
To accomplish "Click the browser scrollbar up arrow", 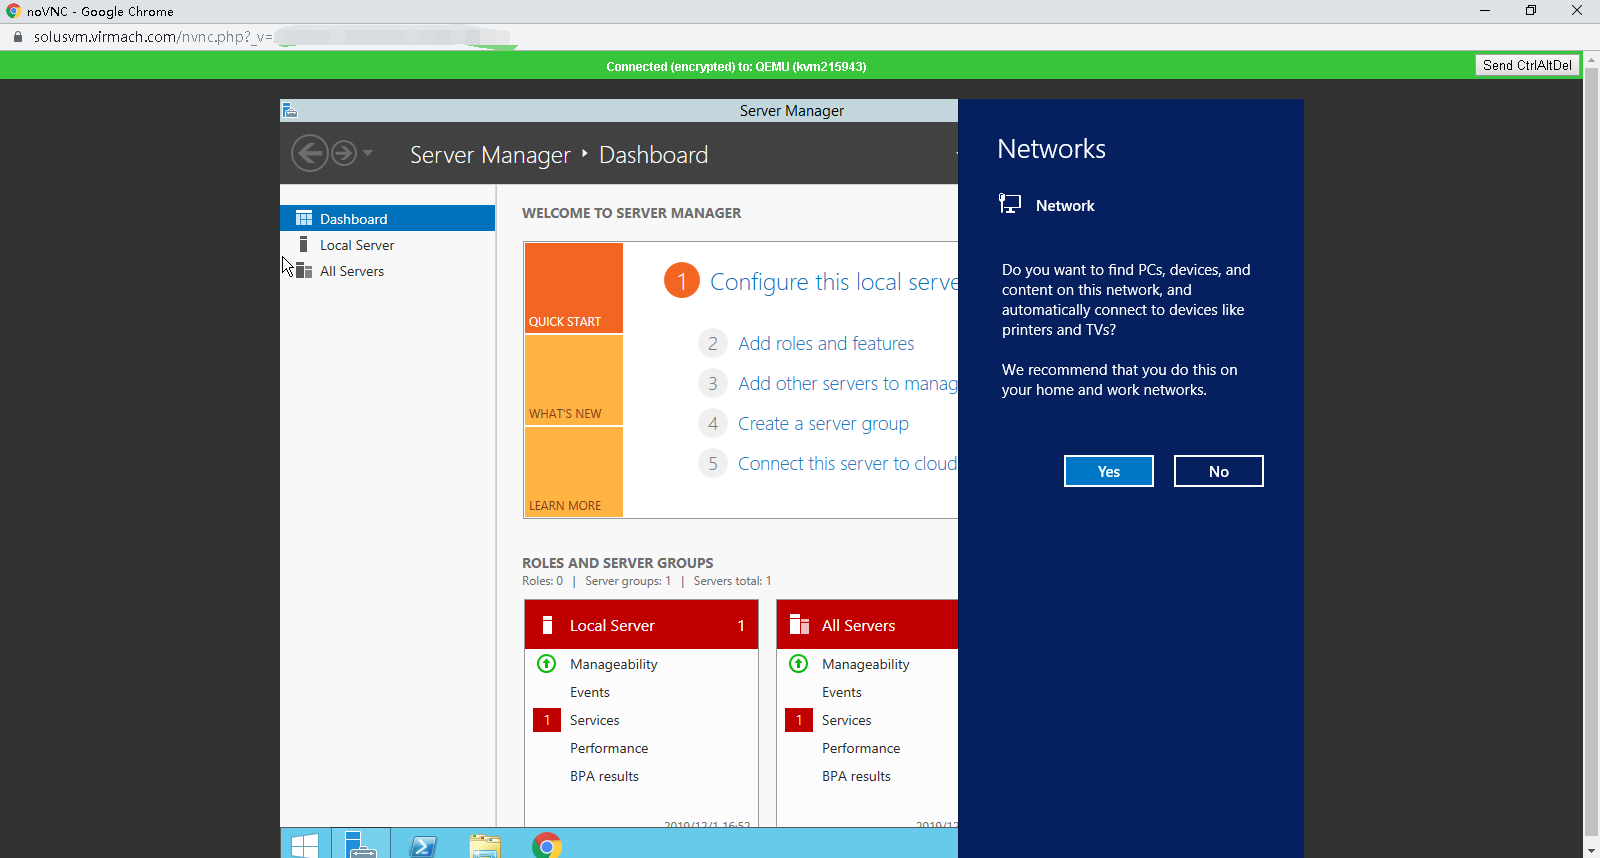I will pos(1591,60).
